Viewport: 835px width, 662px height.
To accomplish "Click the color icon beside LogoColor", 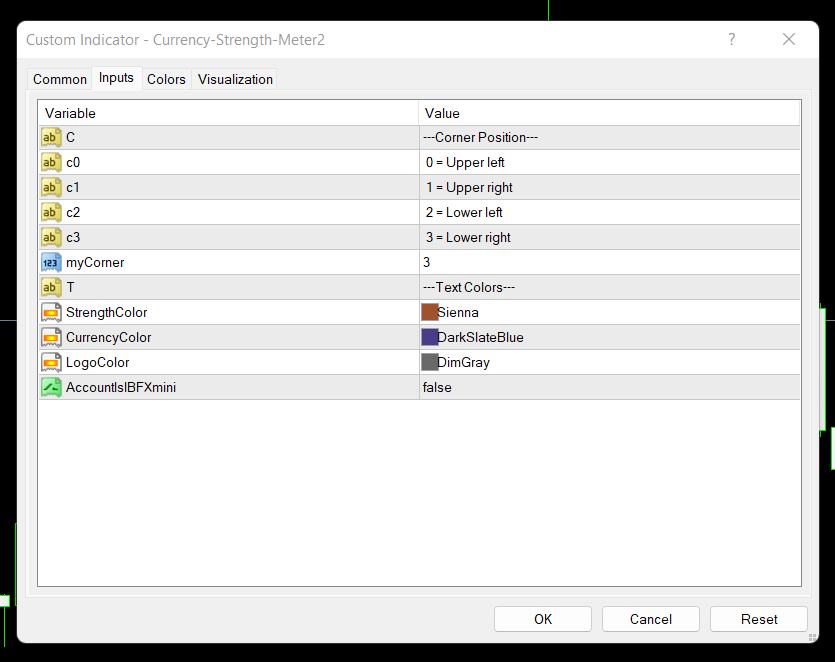I will 51,362.
